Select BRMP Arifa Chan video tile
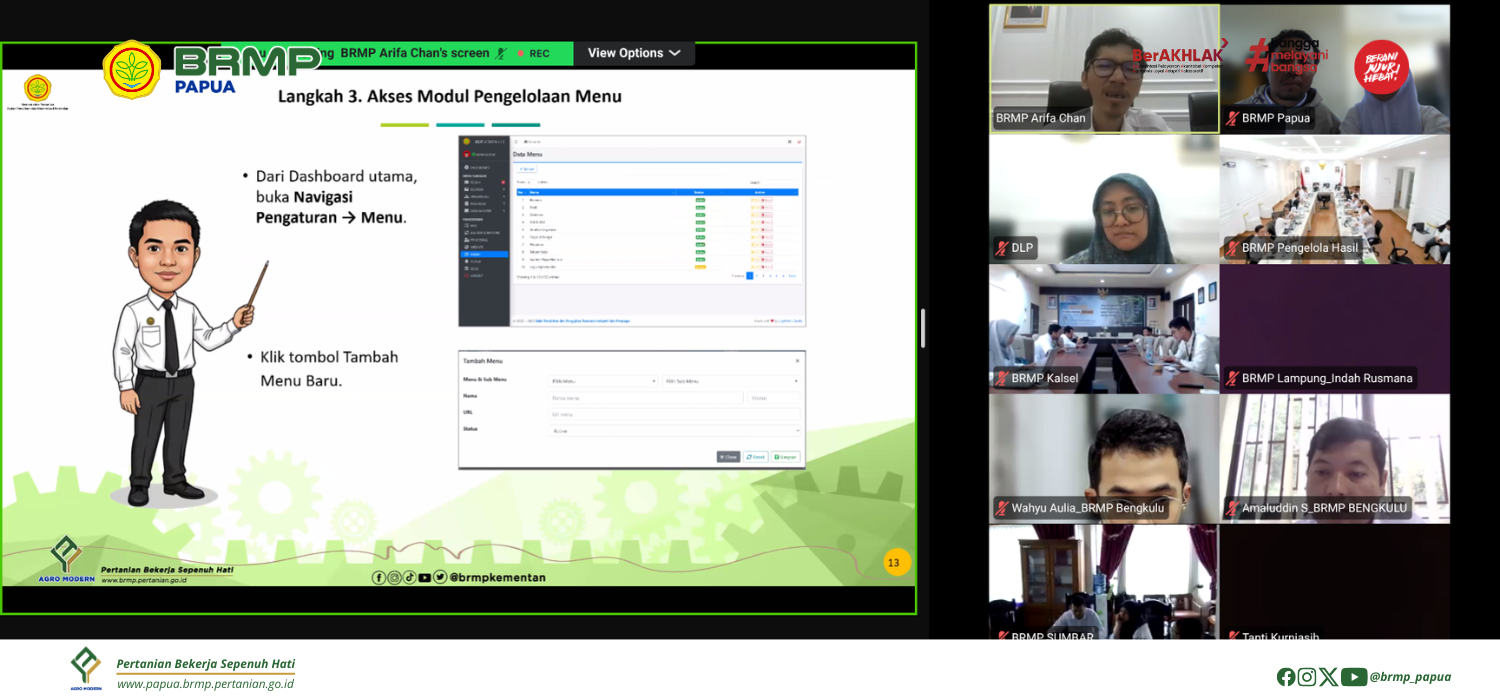The height and width of the screenshot is (700, 1500). click(1104, 68)
